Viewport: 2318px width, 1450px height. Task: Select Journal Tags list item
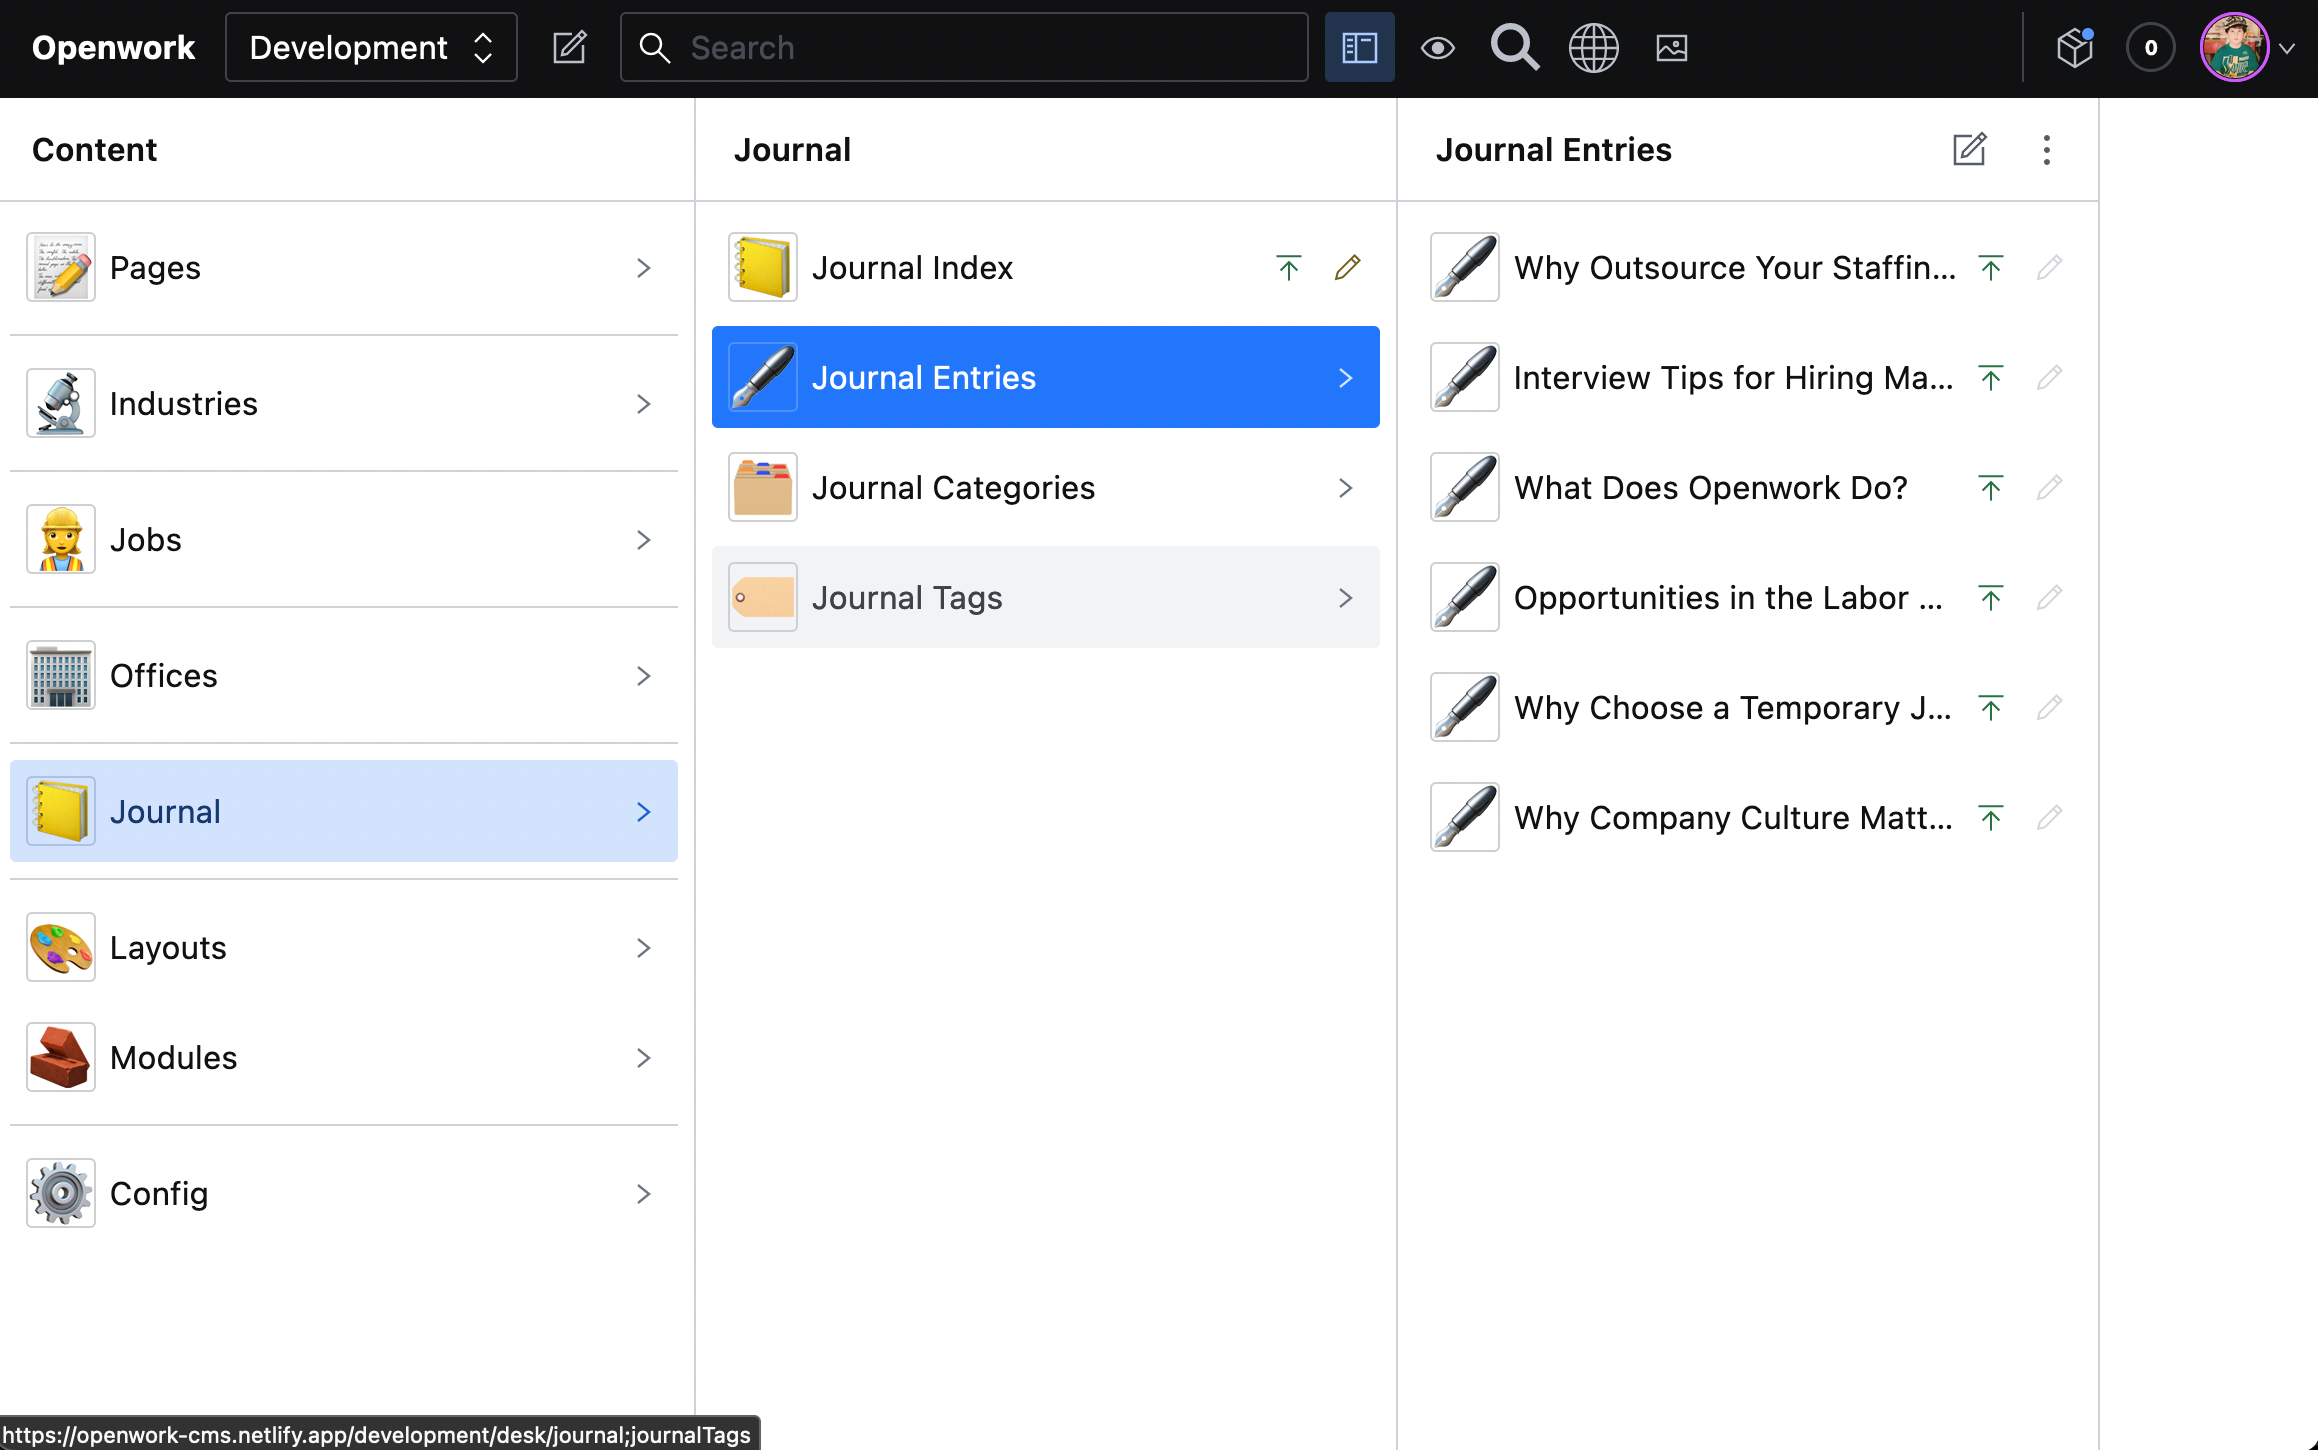(1045, 597)
